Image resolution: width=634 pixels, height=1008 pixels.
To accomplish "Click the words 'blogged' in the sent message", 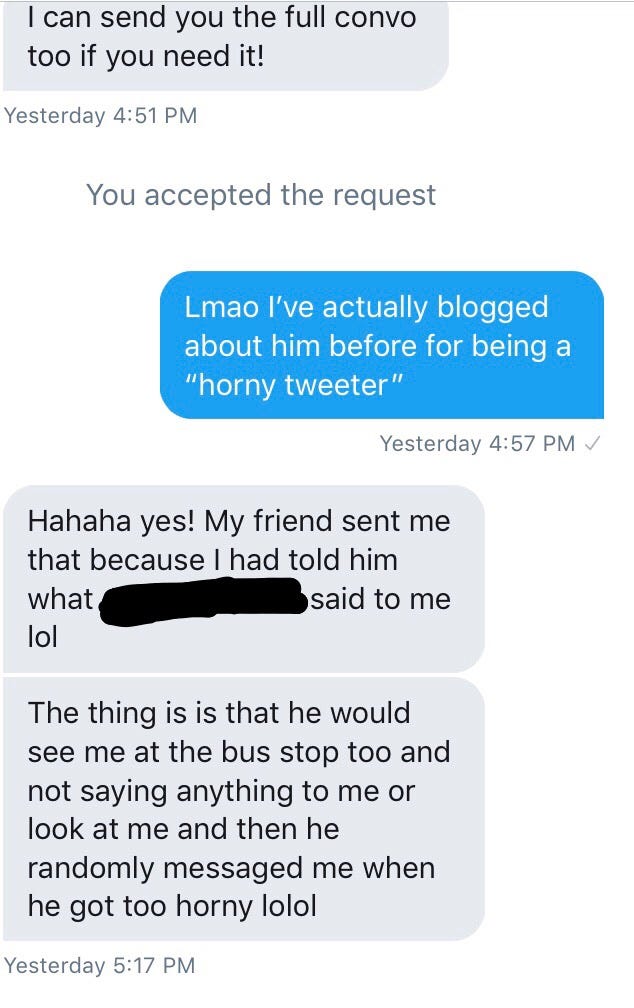I will coord(493,309).
